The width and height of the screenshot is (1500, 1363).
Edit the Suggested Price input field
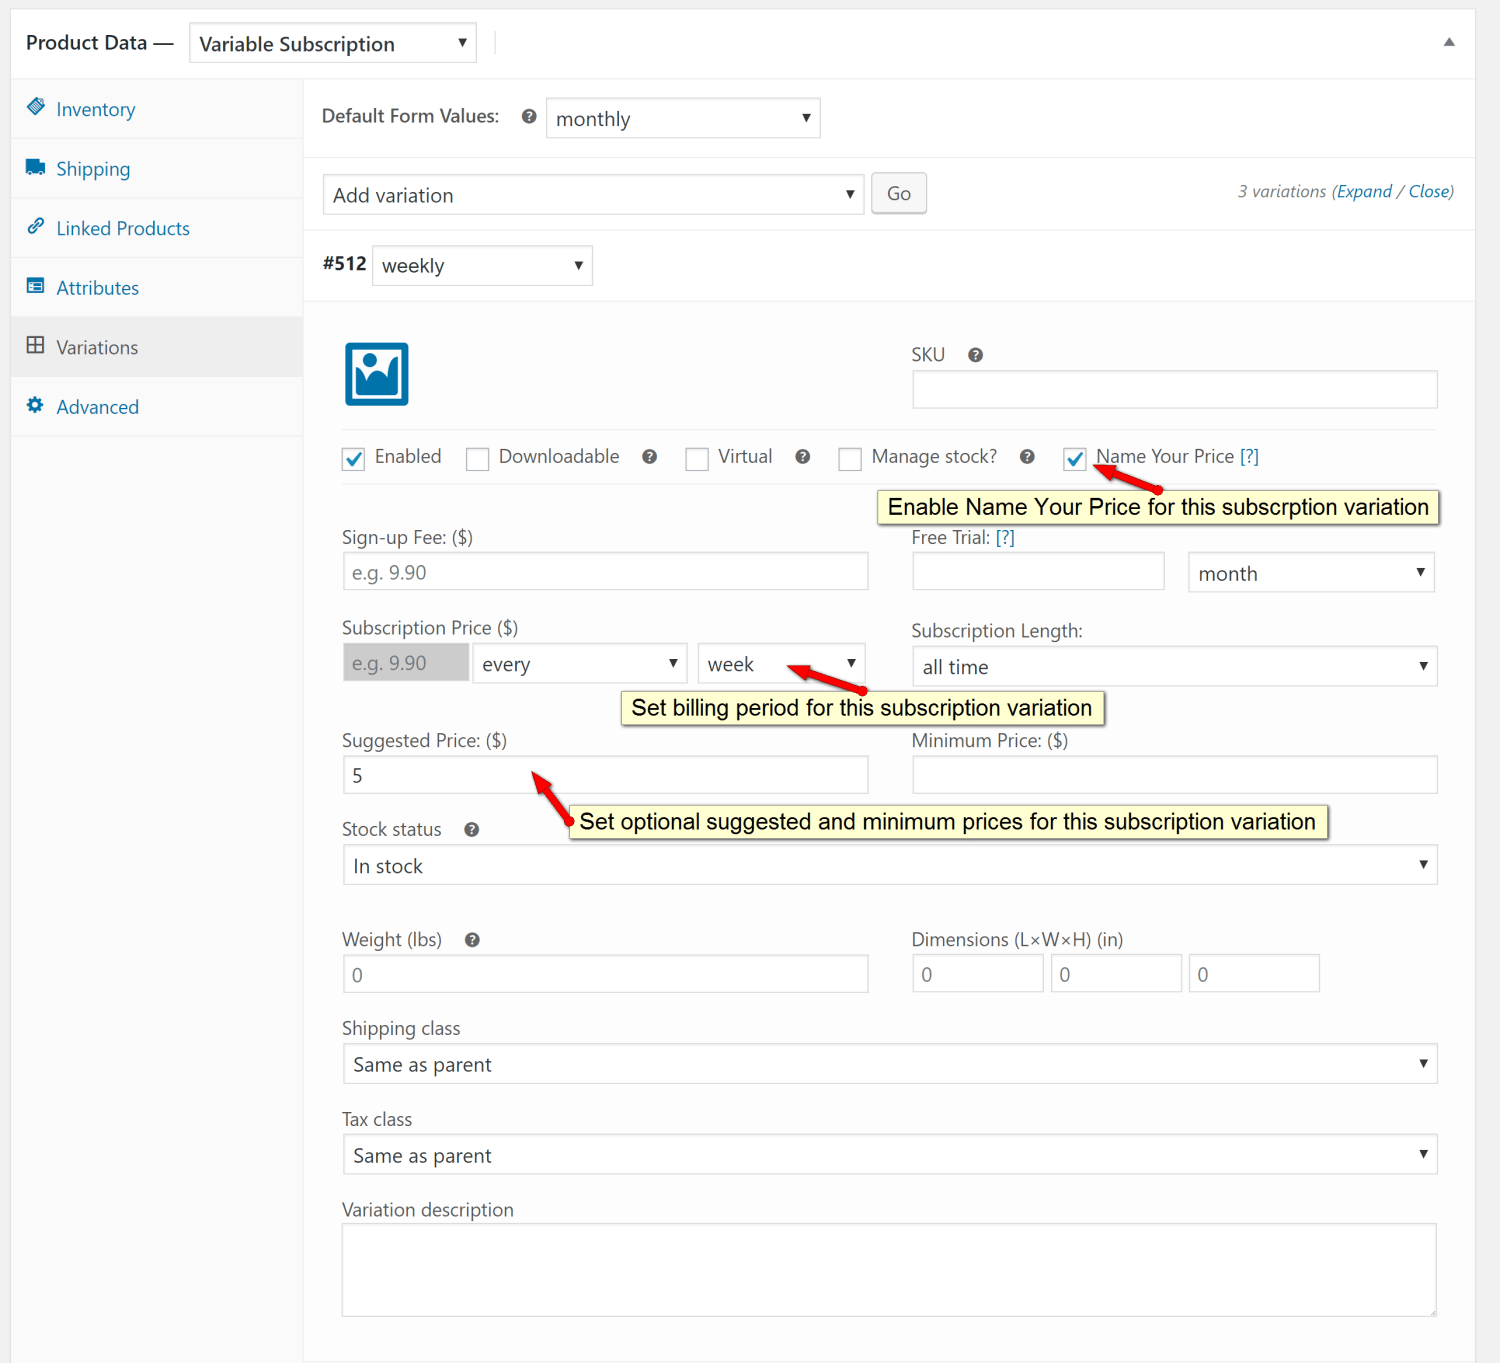[x=605, y=774]
